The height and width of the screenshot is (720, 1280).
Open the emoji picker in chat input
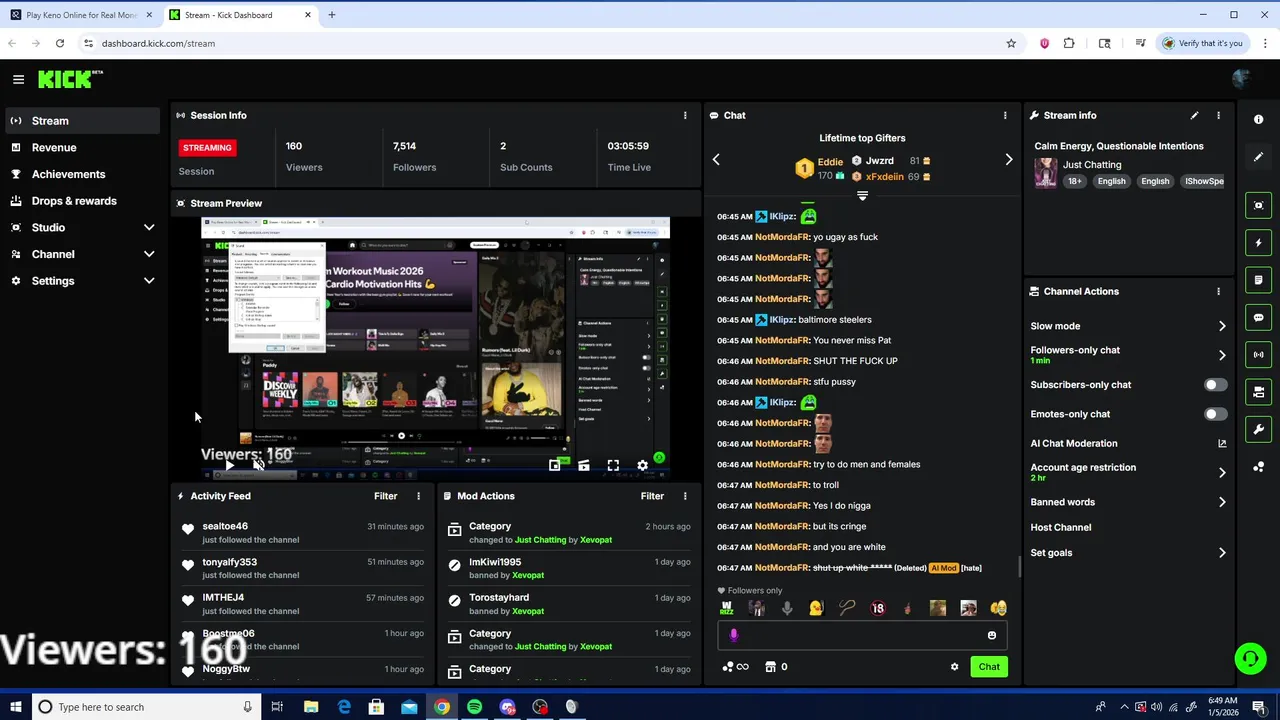coord(992,635)
